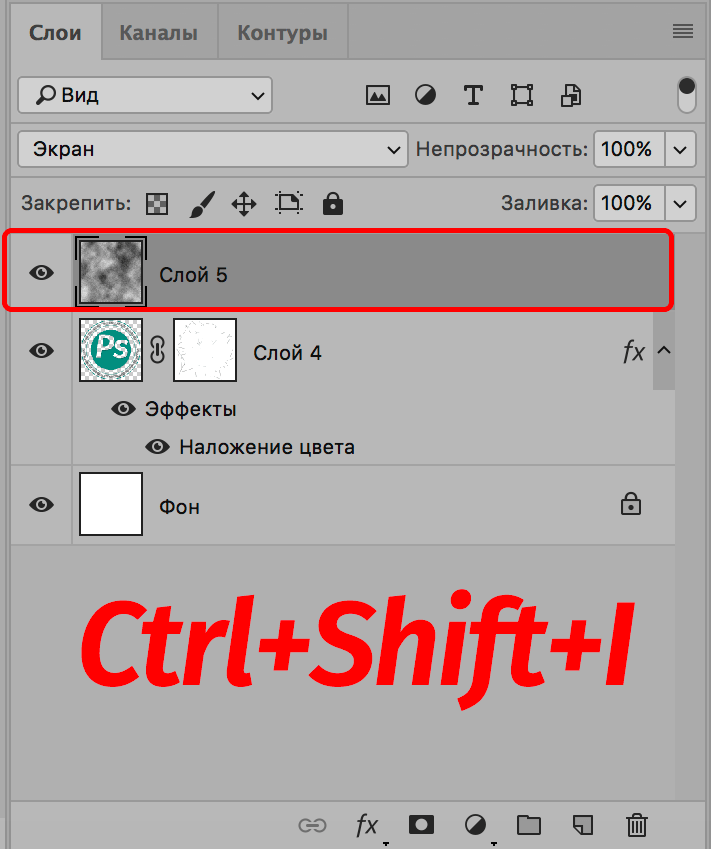Click the Заливка value field
This screenshot has width=711, height=849.
[x=629, y=203]
